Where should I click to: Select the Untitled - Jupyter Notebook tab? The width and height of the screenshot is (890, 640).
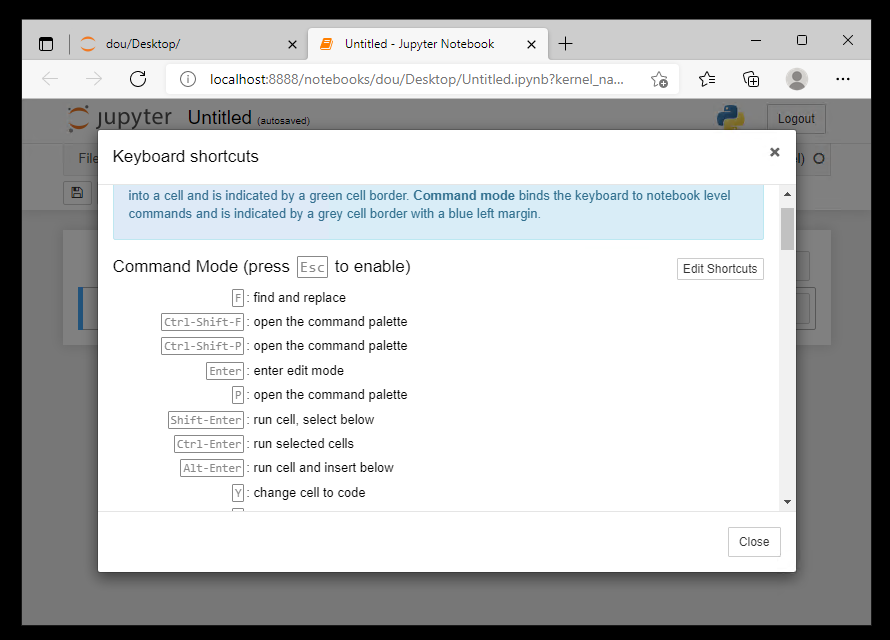tap(419, 44)
